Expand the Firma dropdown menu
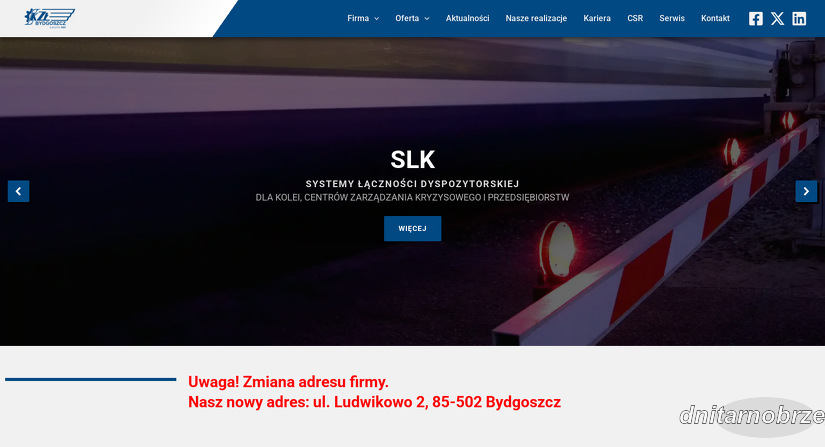This screenshot has width=825, height=447. 363,18
